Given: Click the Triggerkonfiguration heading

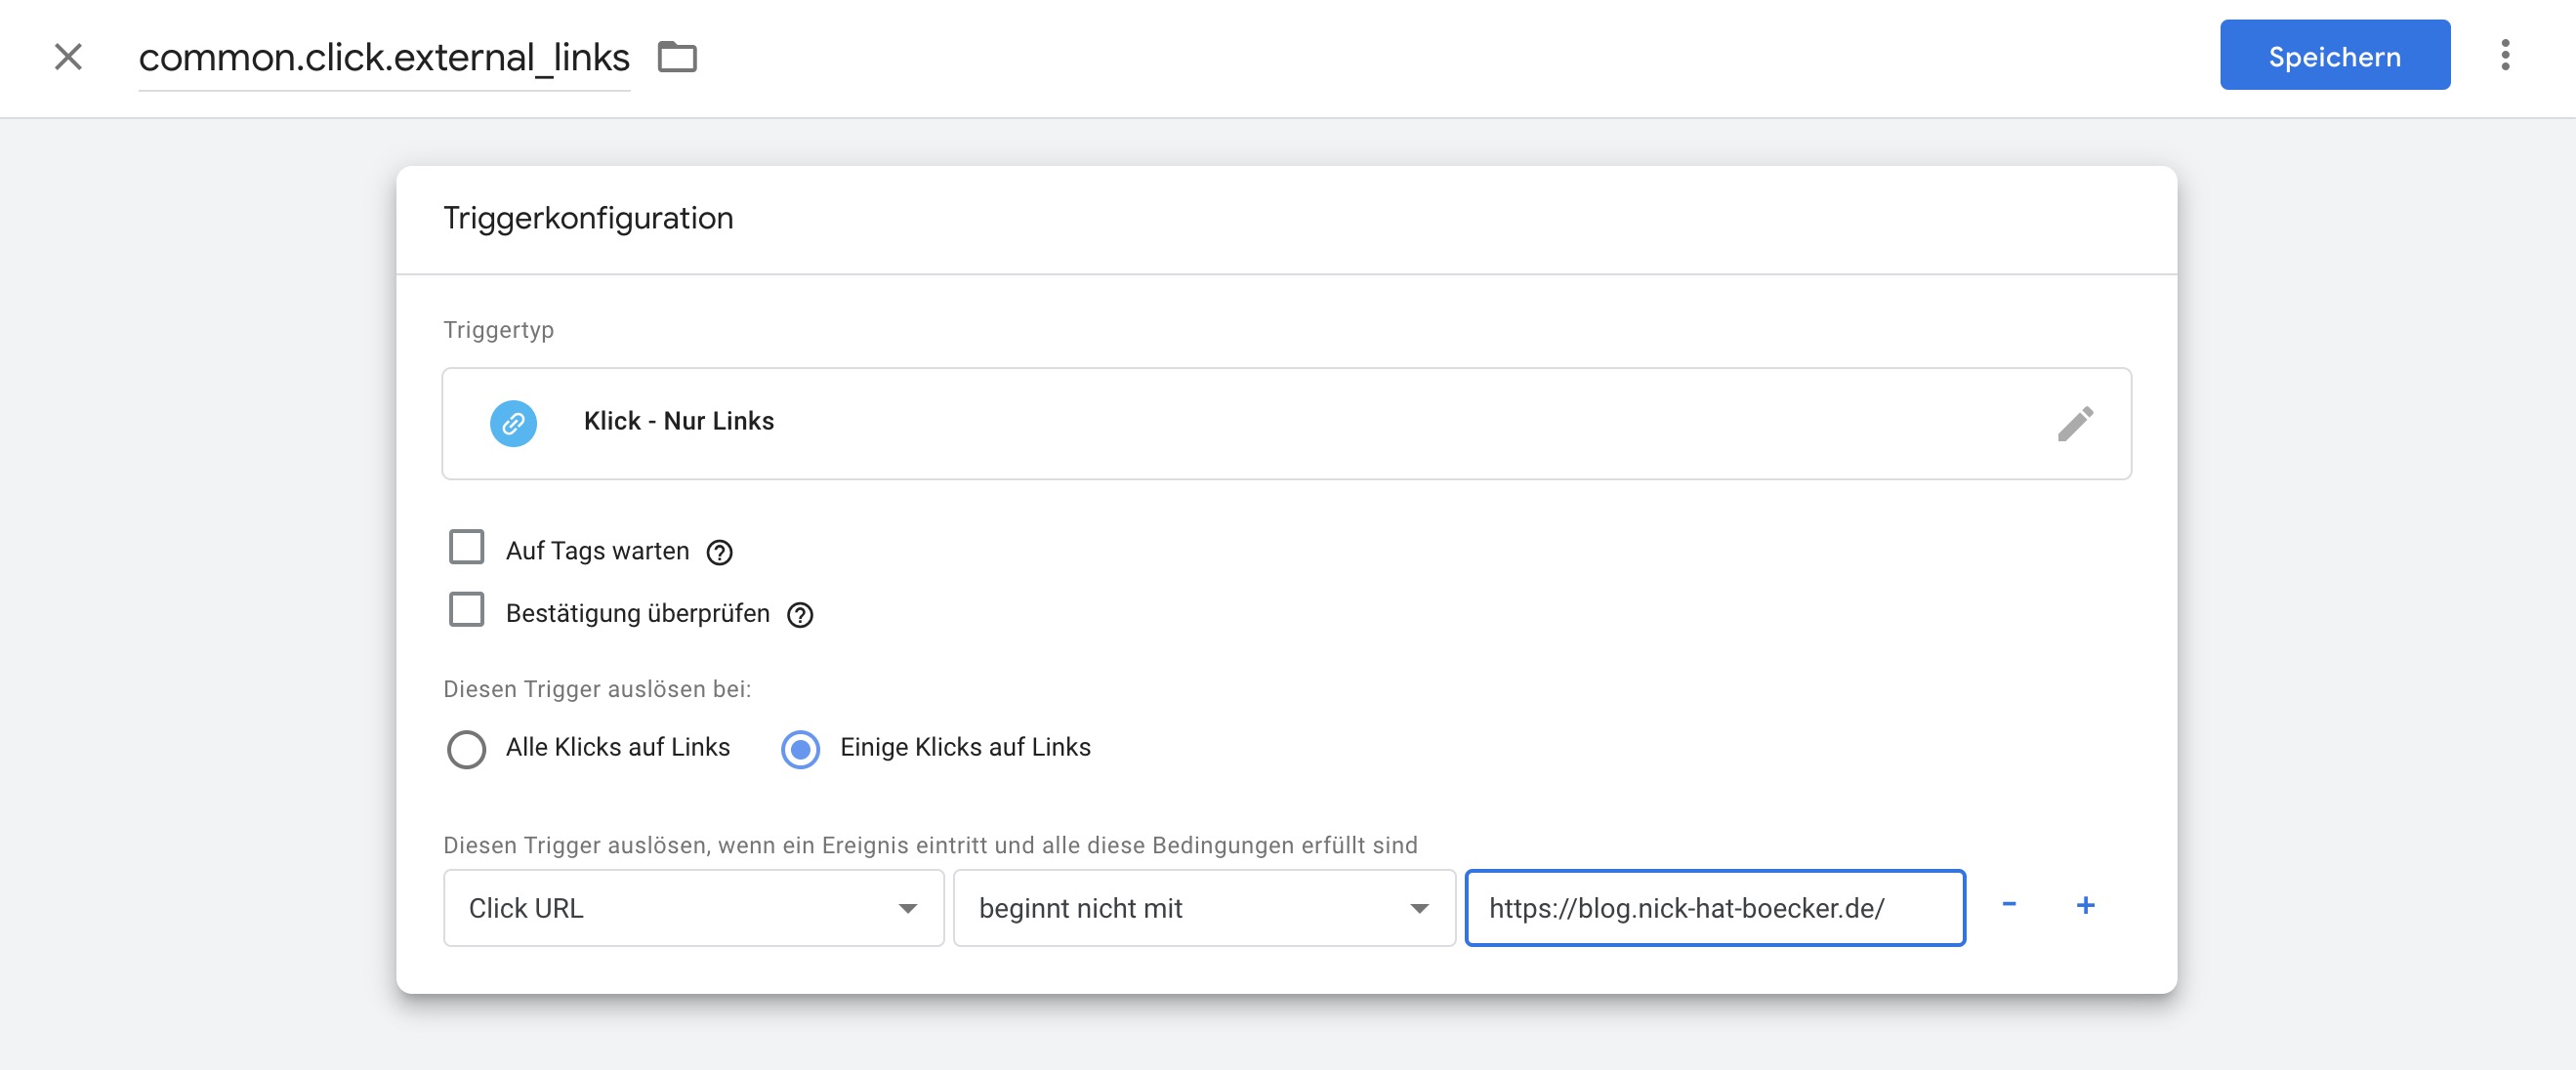Looking at the screenshot, I should point(588,218).
